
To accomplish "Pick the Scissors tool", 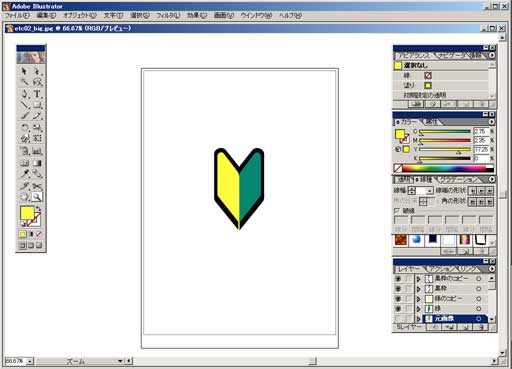I will [x=37, y=186].
